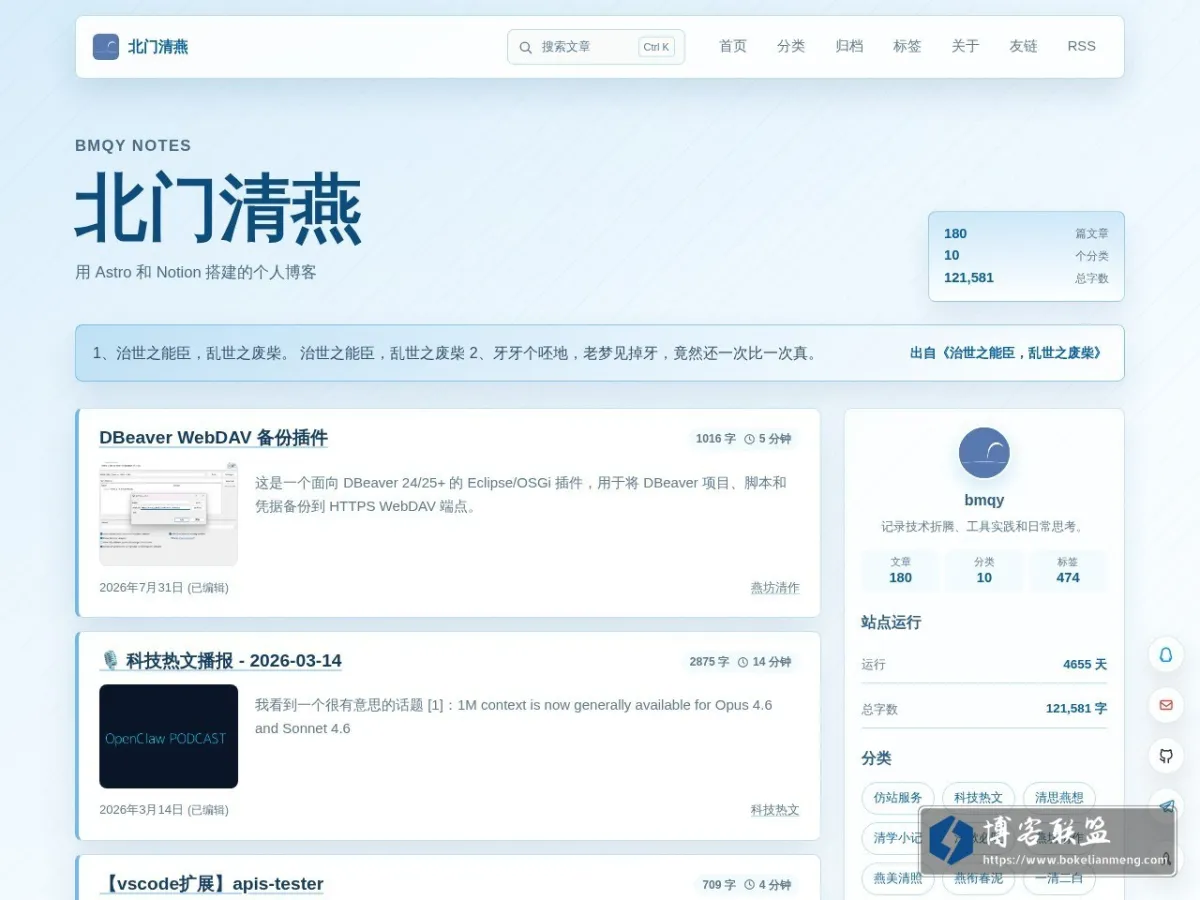Go to 首页 in navigation
1200x900 pixels.
tap(733, 46)
